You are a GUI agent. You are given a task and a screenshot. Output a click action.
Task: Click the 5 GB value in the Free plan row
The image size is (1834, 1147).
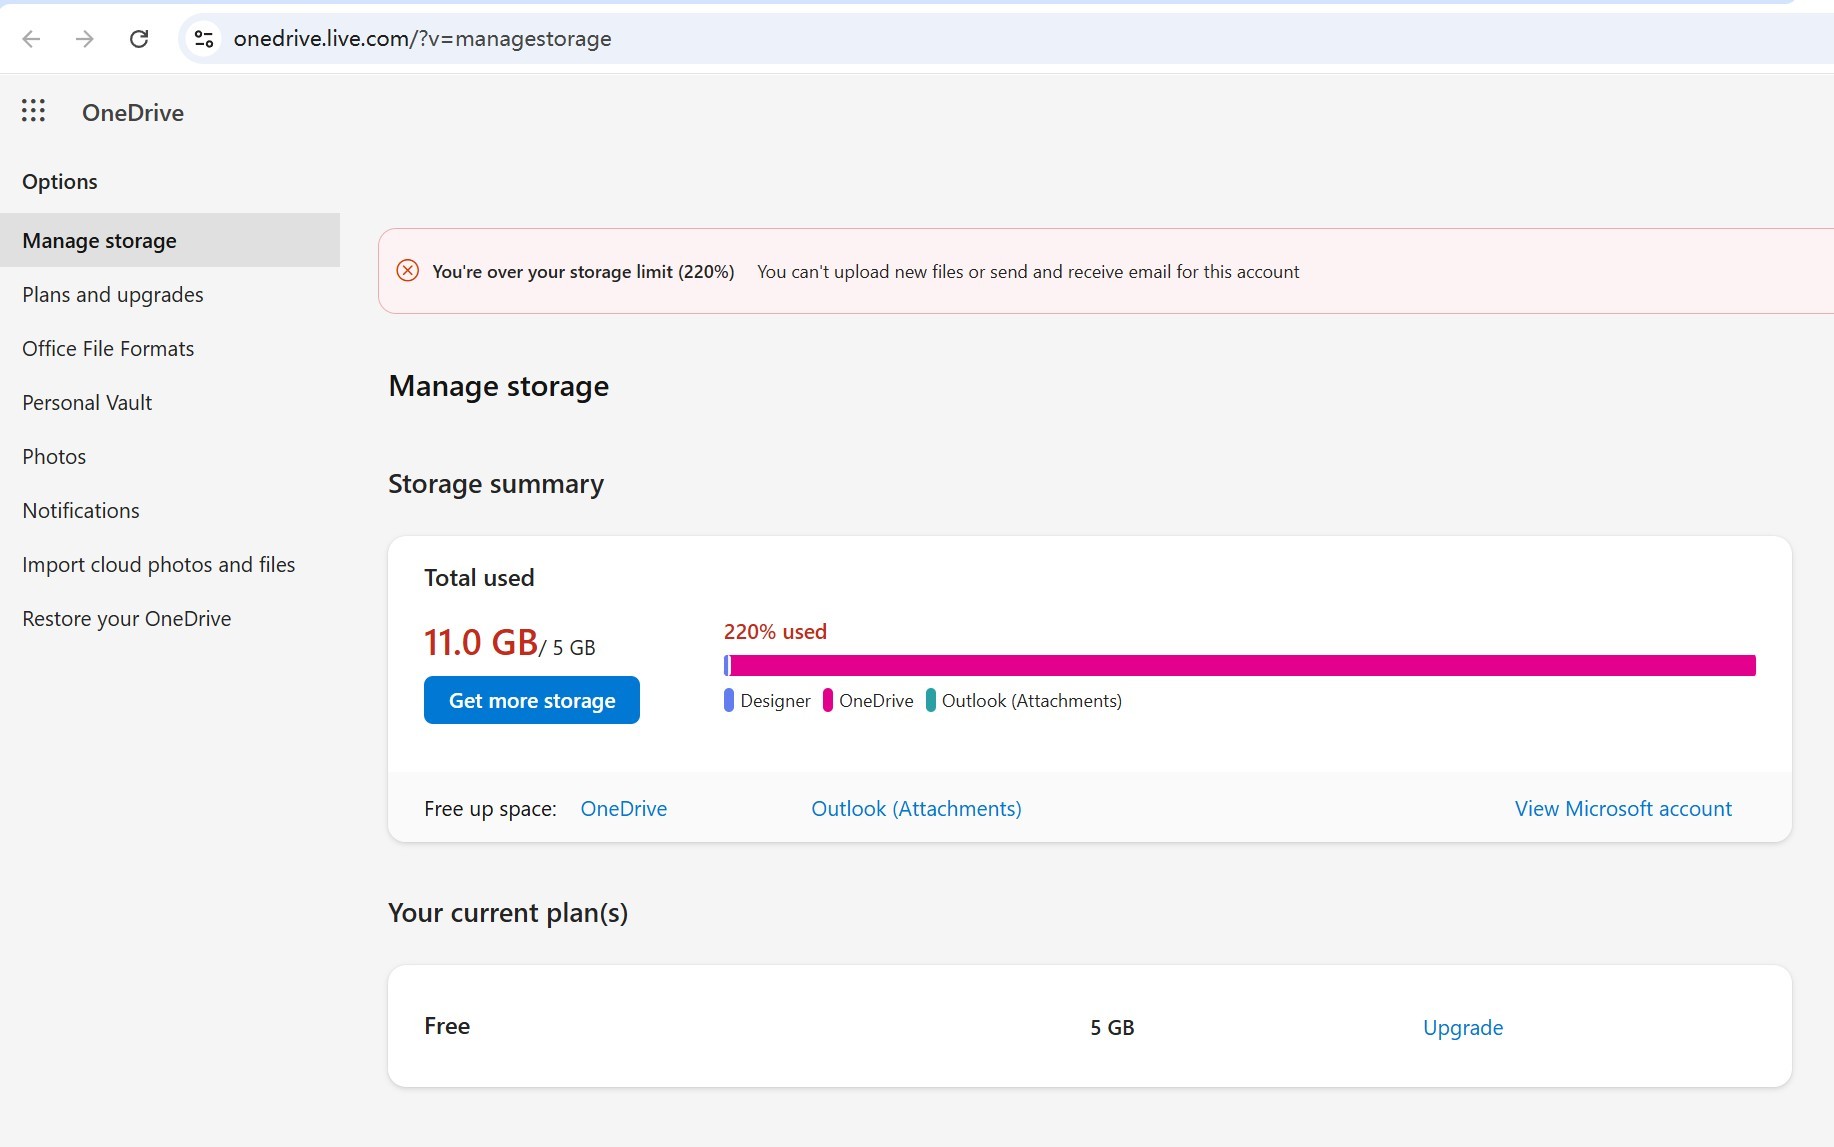(1112, 1027)
